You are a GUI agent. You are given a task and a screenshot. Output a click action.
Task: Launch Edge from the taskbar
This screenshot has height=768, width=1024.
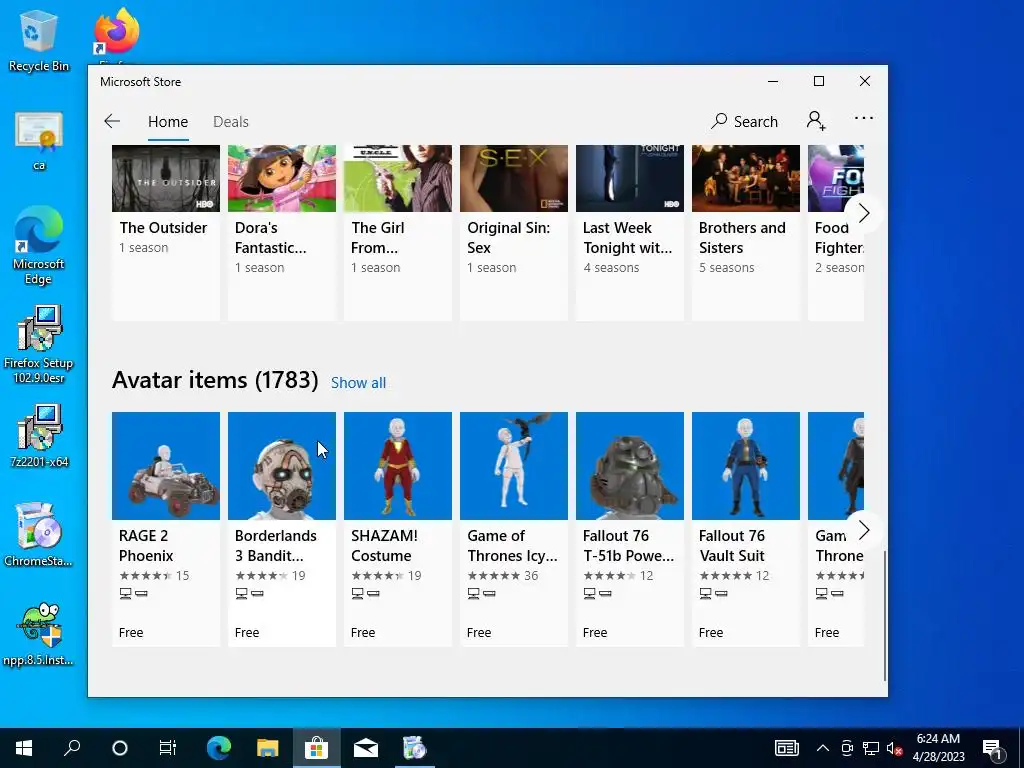pos(219,748)
